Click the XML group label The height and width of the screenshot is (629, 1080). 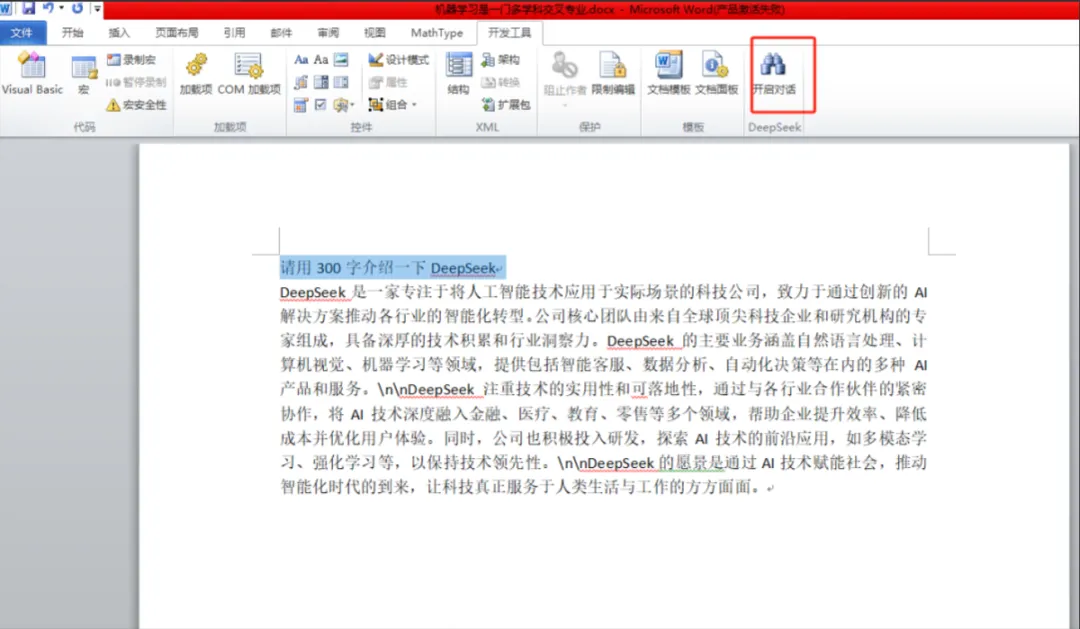click(487, 127)
